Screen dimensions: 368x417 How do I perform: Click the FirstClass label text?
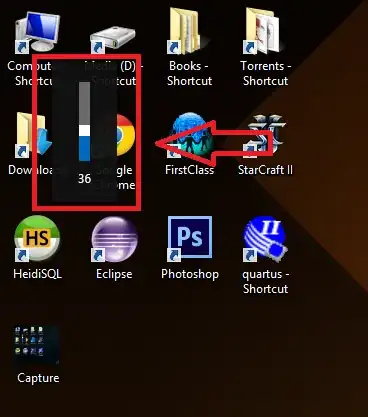click(x=189, y=170)
